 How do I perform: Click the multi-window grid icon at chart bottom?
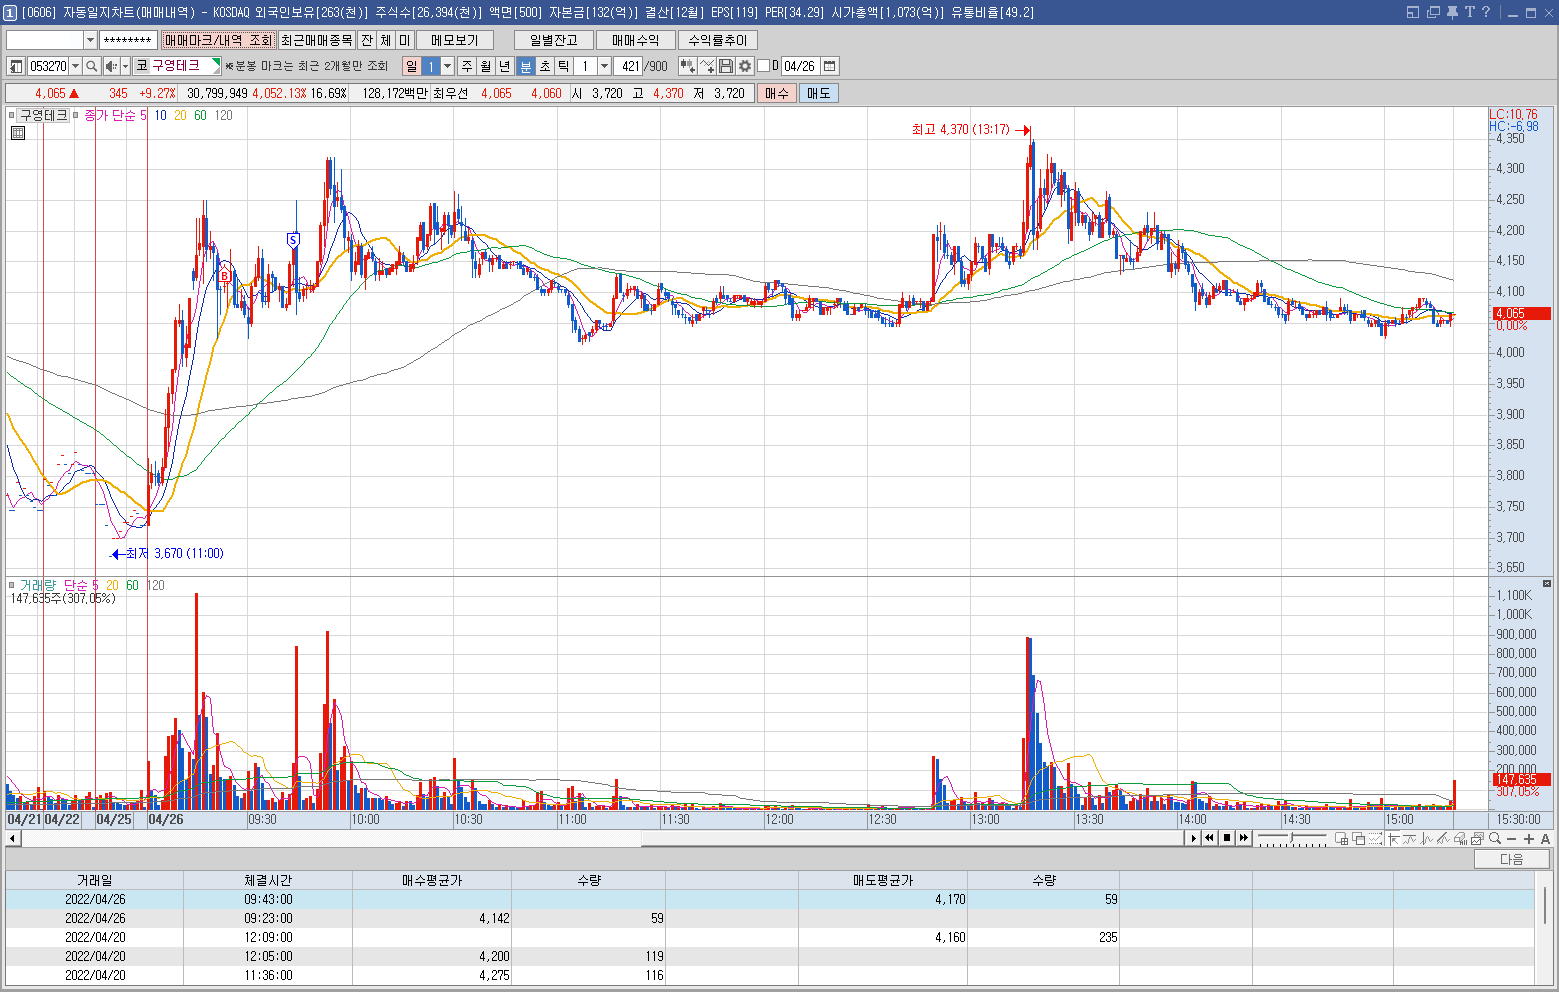pyautogui.click(x=1342, y=838)
